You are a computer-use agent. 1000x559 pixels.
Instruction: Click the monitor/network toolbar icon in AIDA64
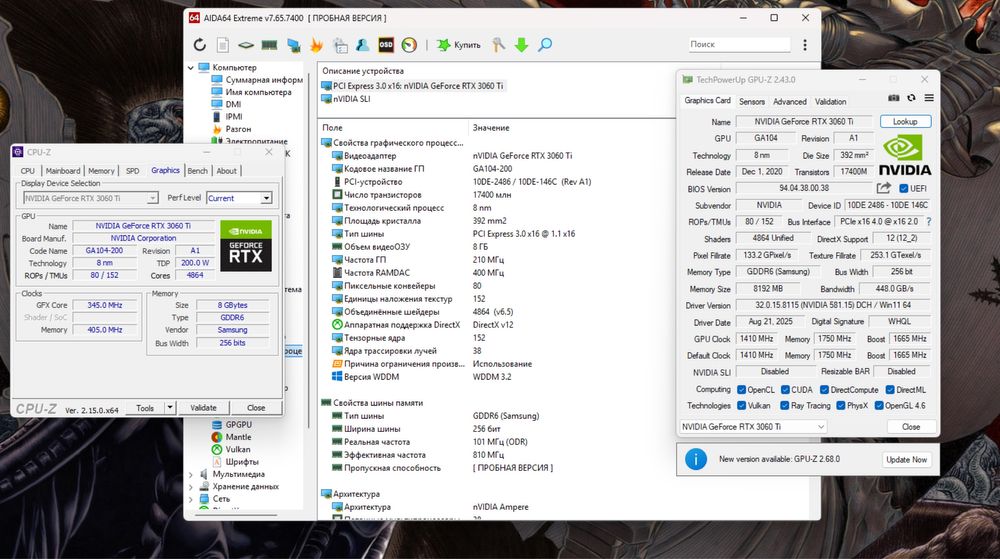click(x=293, y=45)
